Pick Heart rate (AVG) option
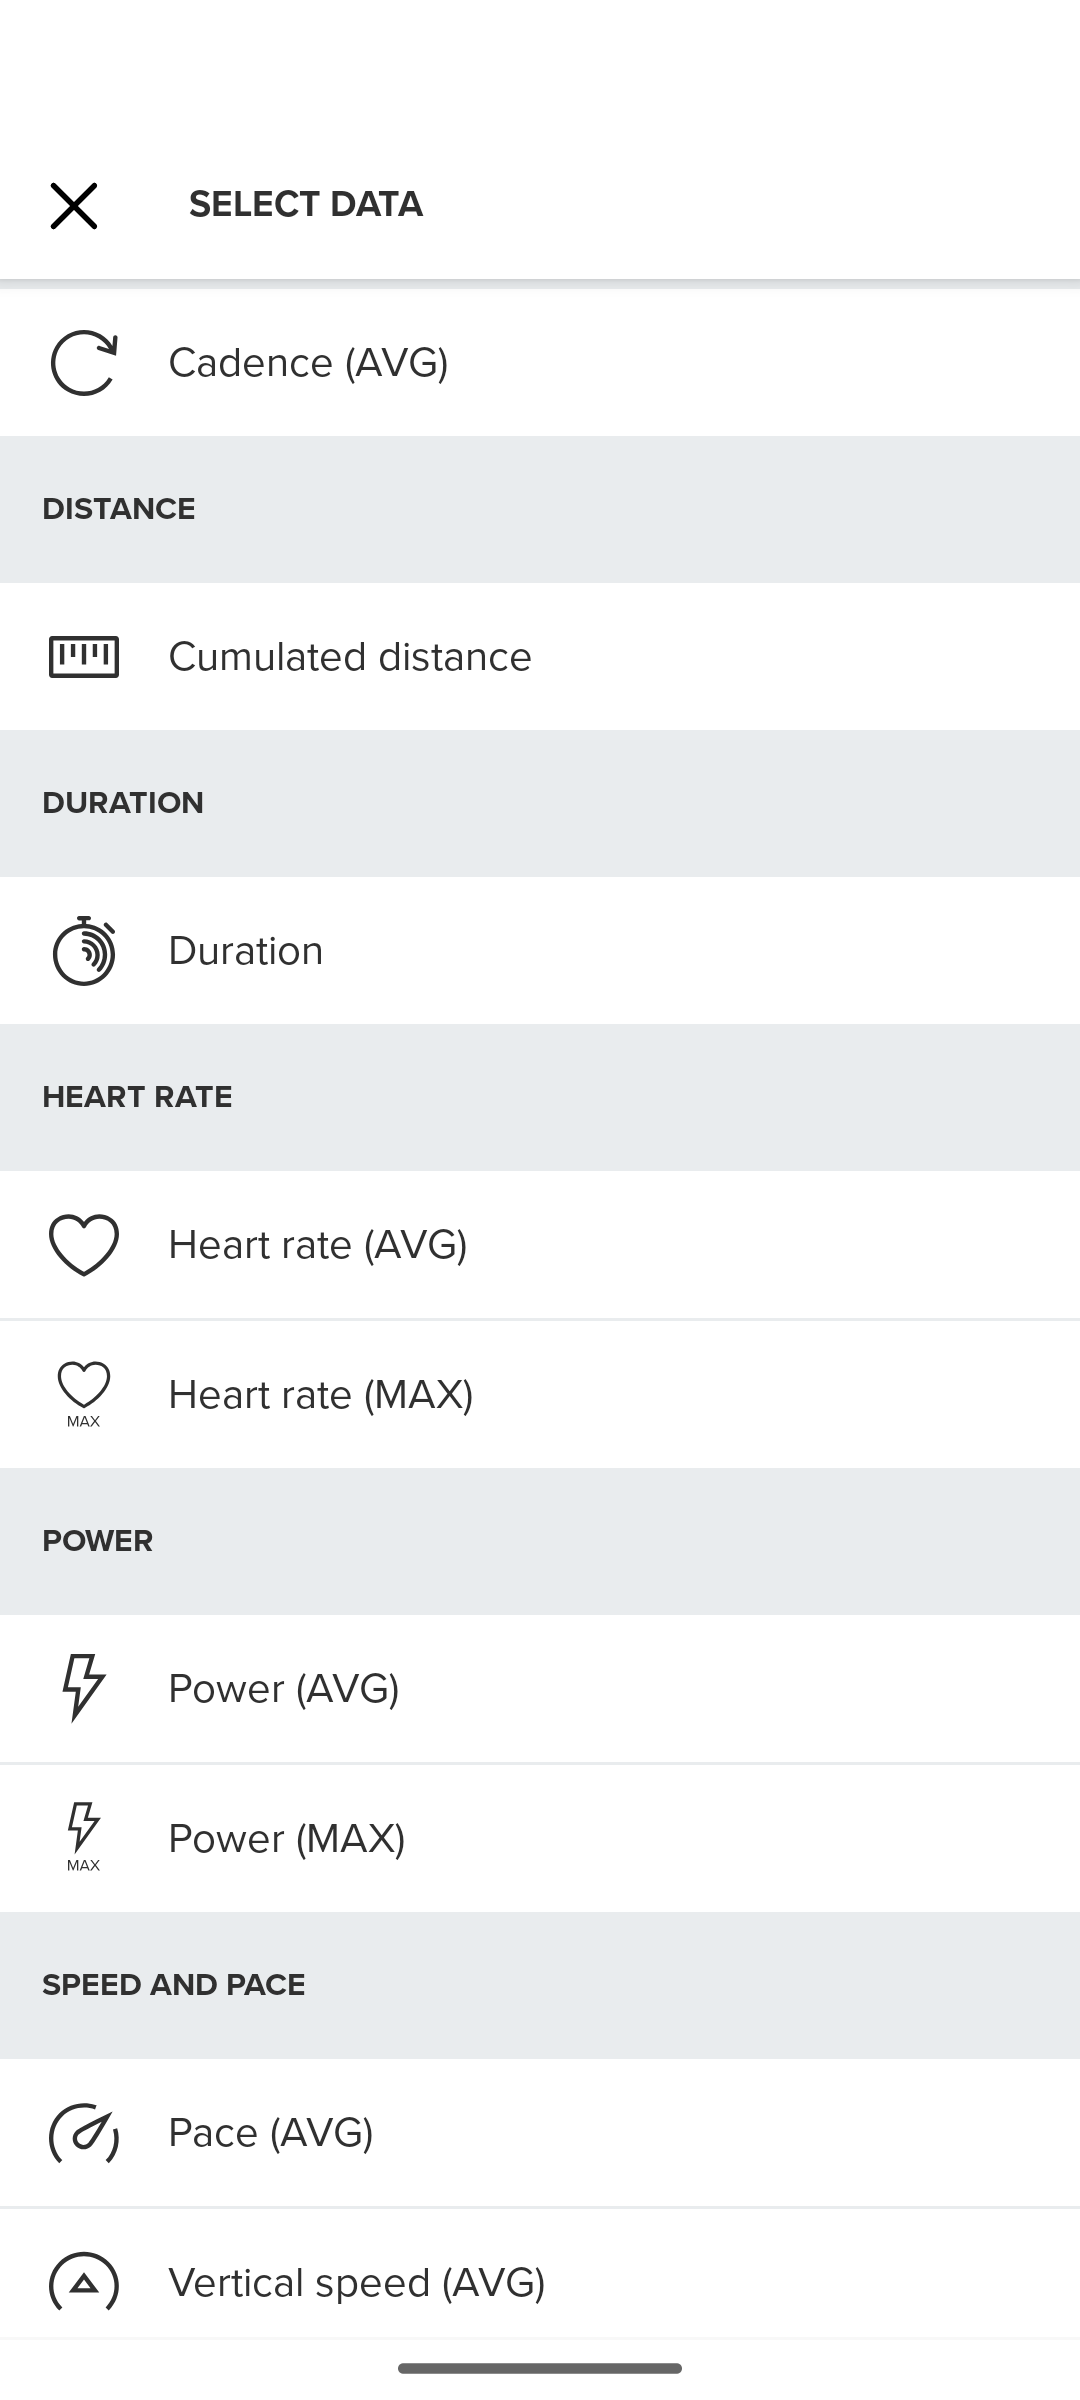This screenshot has width=1080, height=2400. point(318,1245)
